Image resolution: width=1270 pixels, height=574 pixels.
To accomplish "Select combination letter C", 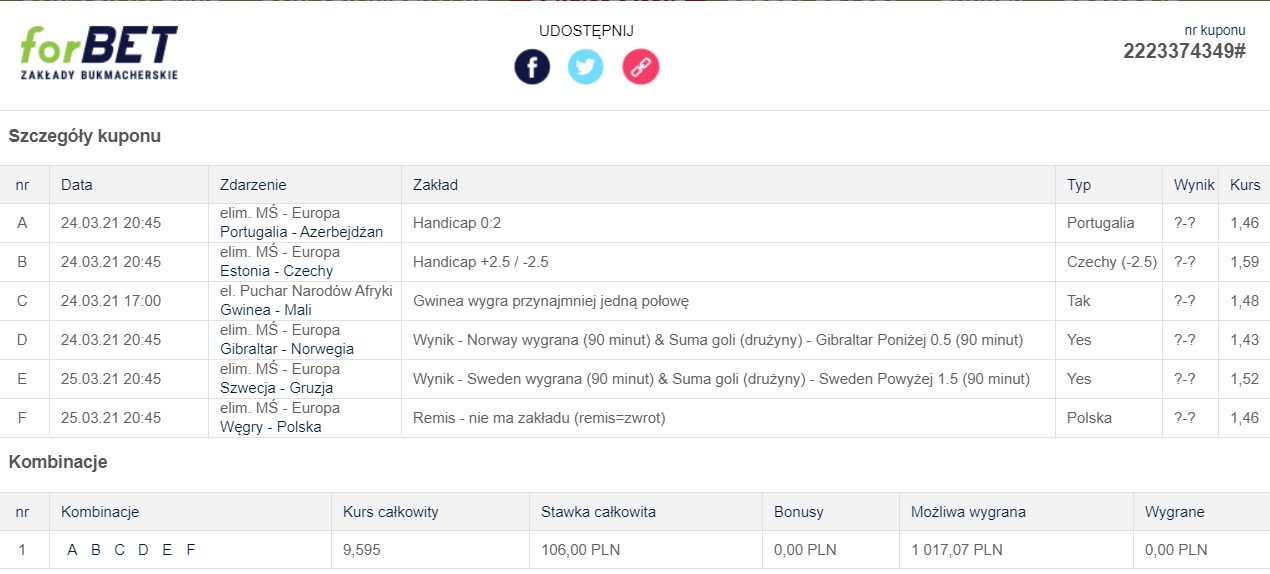I will (120, 550).
